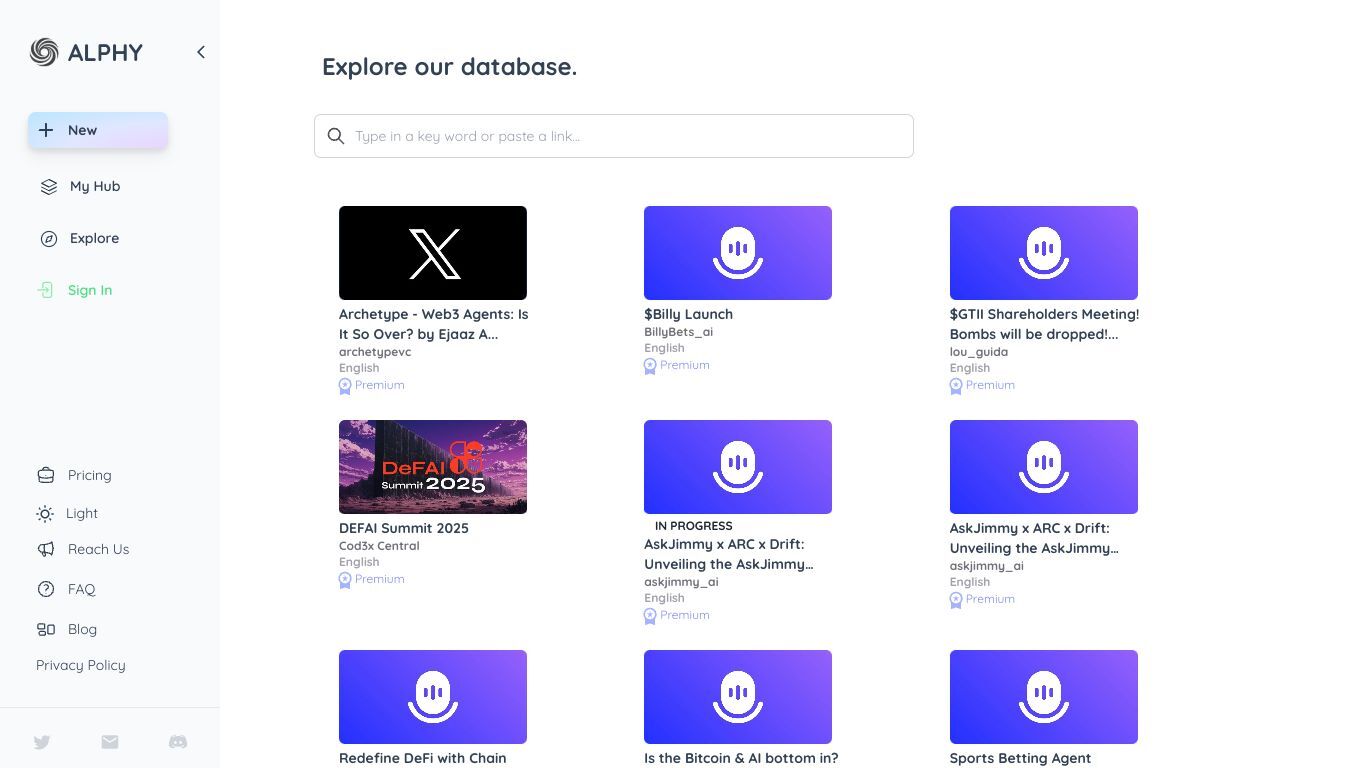Open the Archetype - Web3 Agents title

[434, 324]
